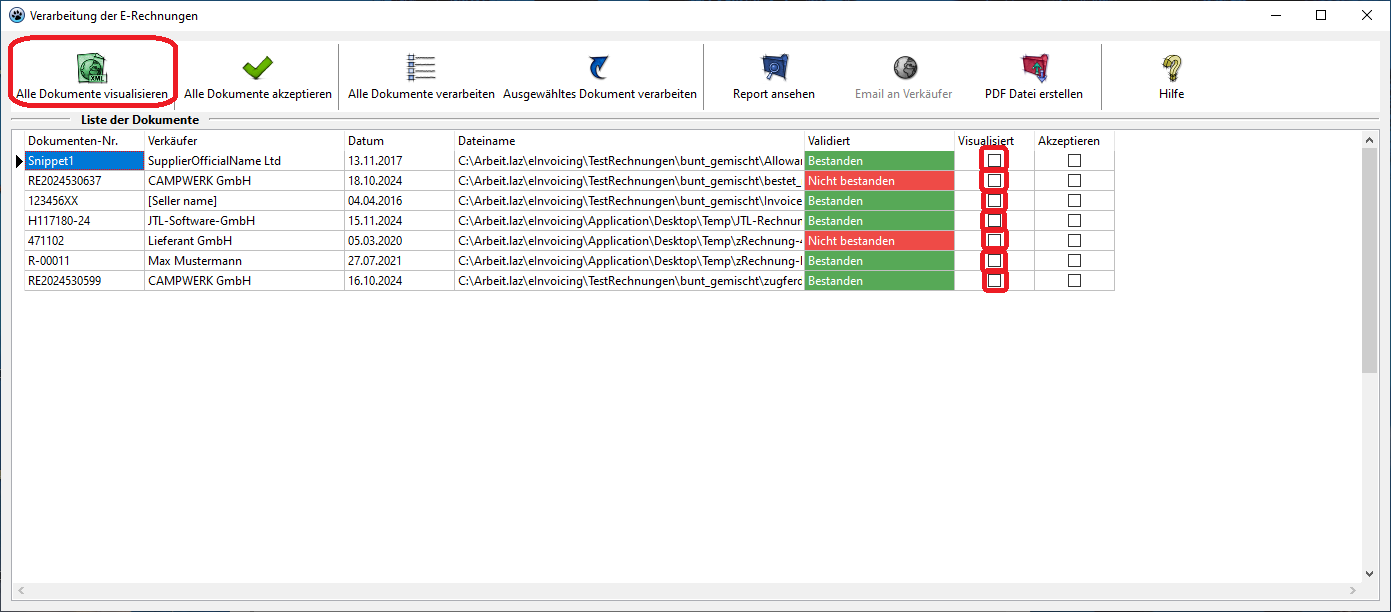
Task: Click the Alle Dokumente visualisieren icon
Action: click(91, 68)
